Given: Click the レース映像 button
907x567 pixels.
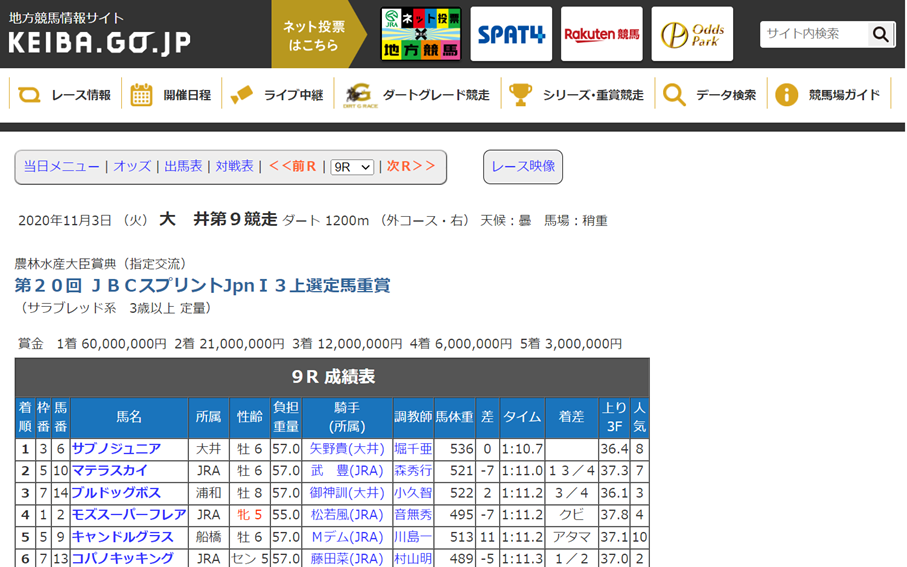Looking at the screenshot, I should pos(523,167).
